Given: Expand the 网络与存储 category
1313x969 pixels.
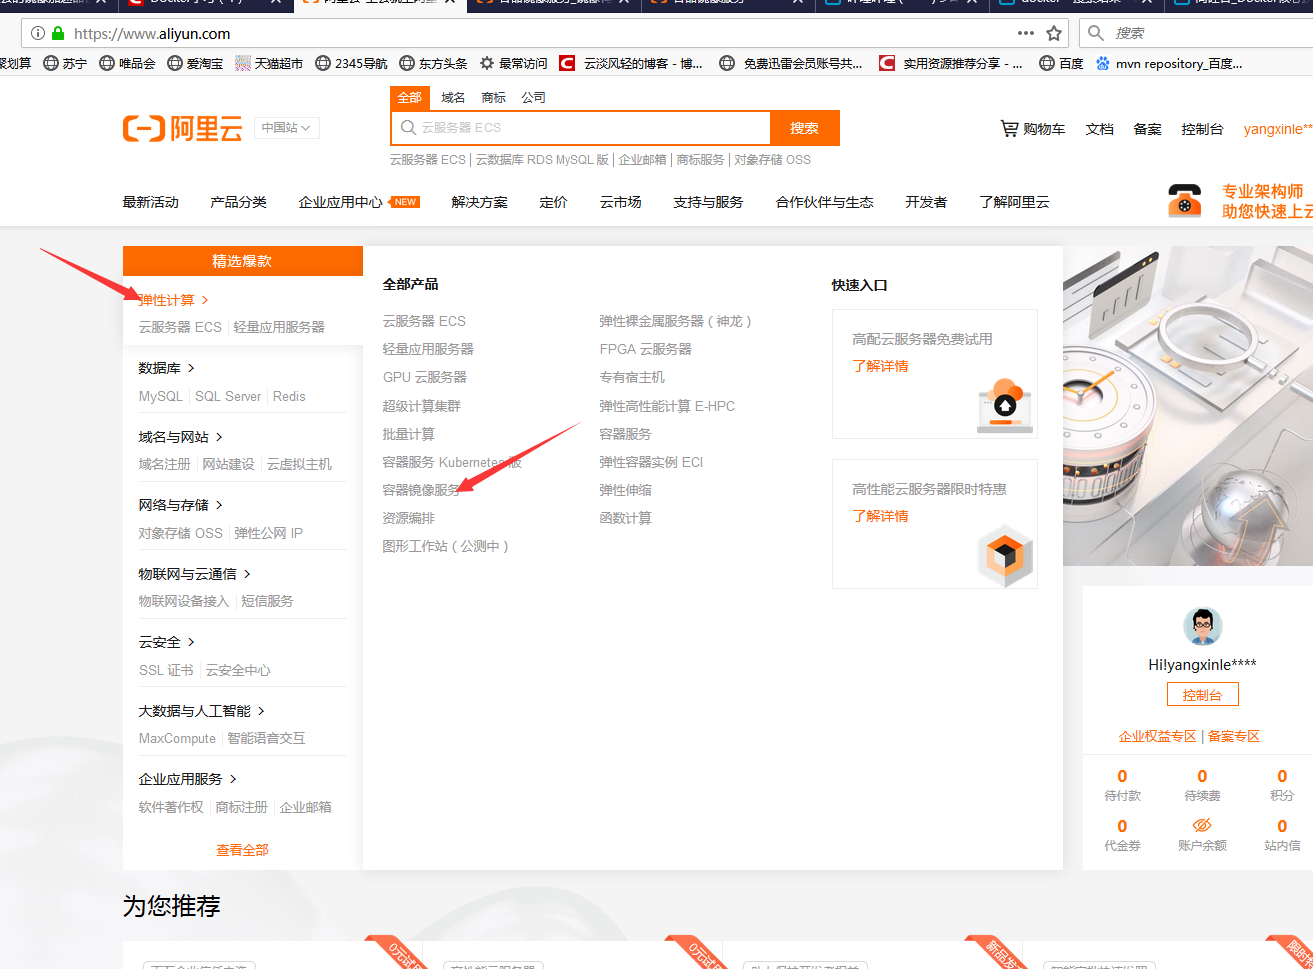Looking at the screenshot, I should [181, 505].
